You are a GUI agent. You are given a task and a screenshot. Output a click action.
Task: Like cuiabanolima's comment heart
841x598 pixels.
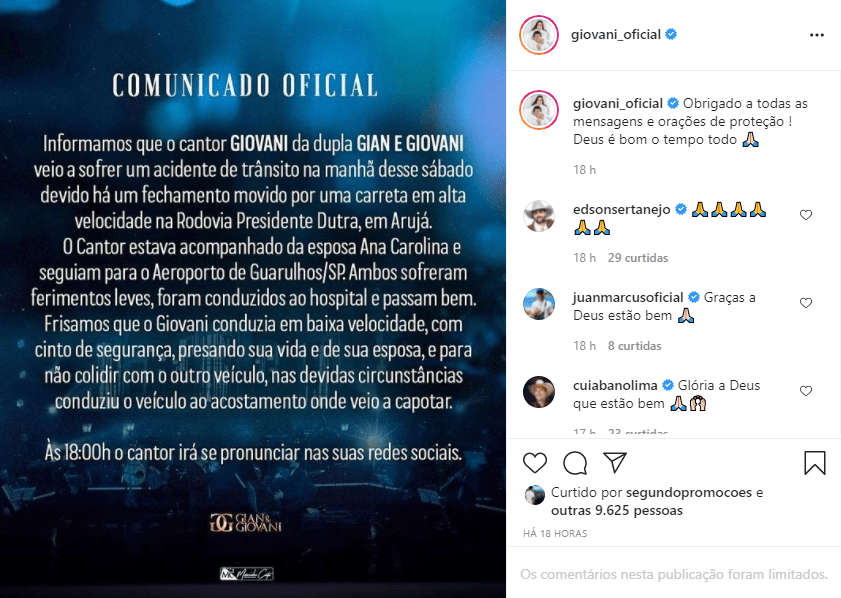click(806, 391)
